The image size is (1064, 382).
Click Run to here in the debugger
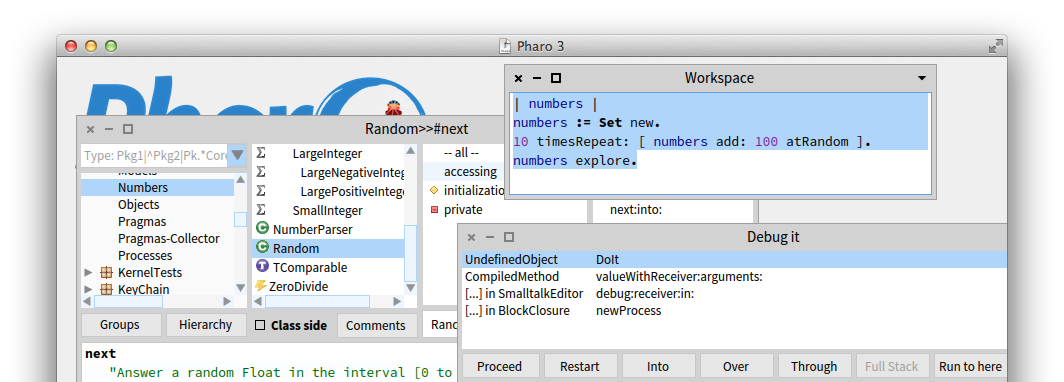[970, 366]
